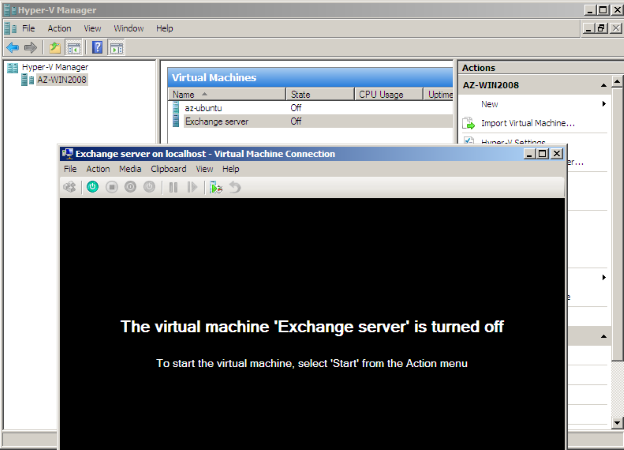Toggle Show/Hide Action Pane toolbar icon
The image size is (624, 450).
116,48
